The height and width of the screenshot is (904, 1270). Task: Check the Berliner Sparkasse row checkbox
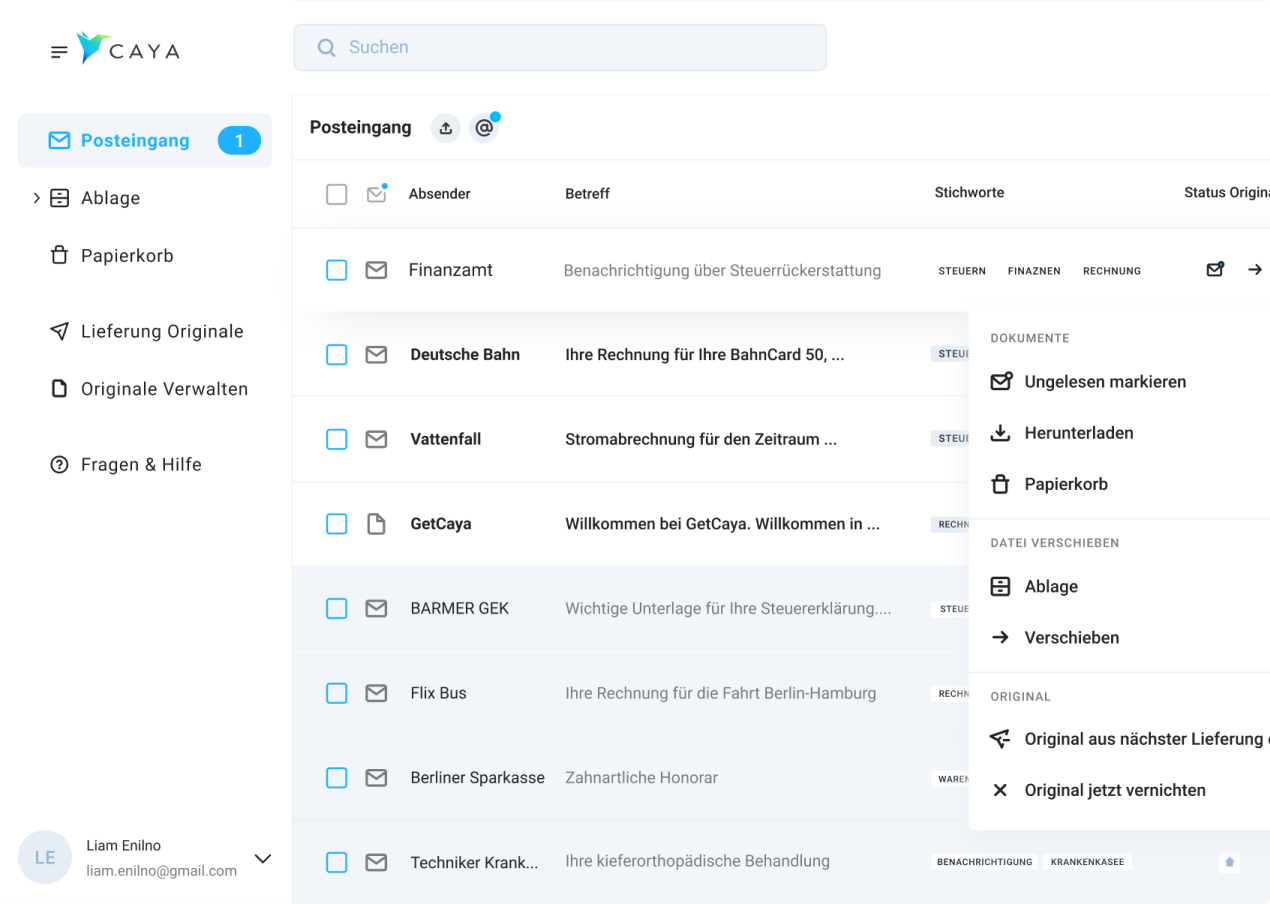[x=337, y=777]
